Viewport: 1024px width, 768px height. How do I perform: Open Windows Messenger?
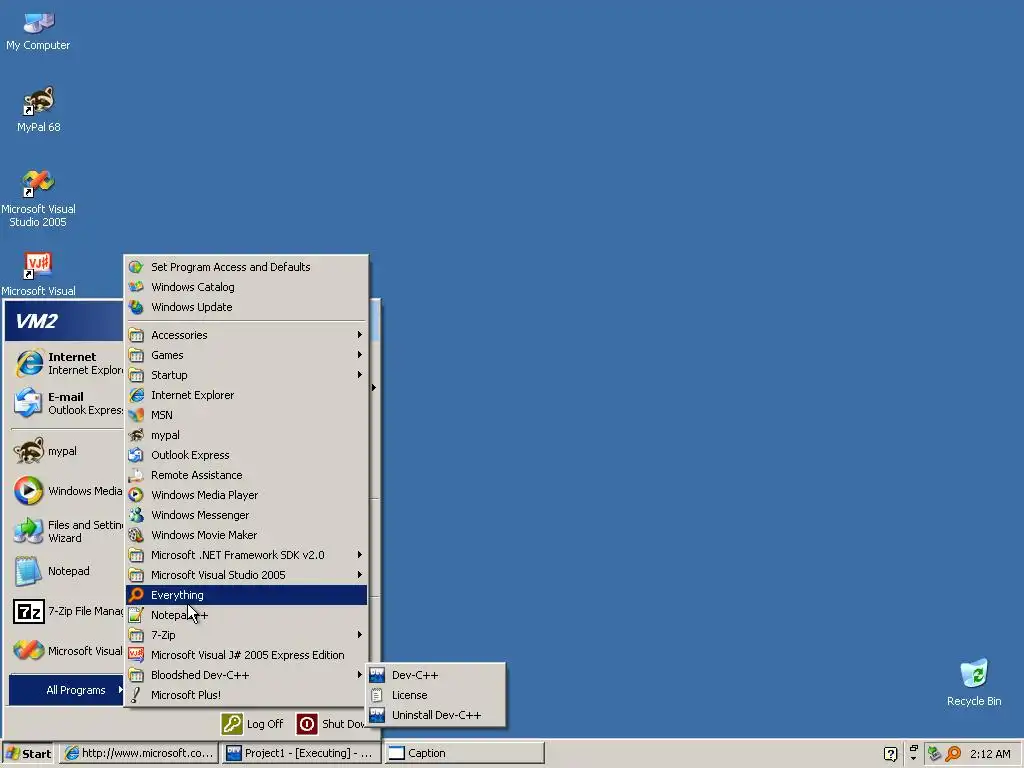point(246,515)
